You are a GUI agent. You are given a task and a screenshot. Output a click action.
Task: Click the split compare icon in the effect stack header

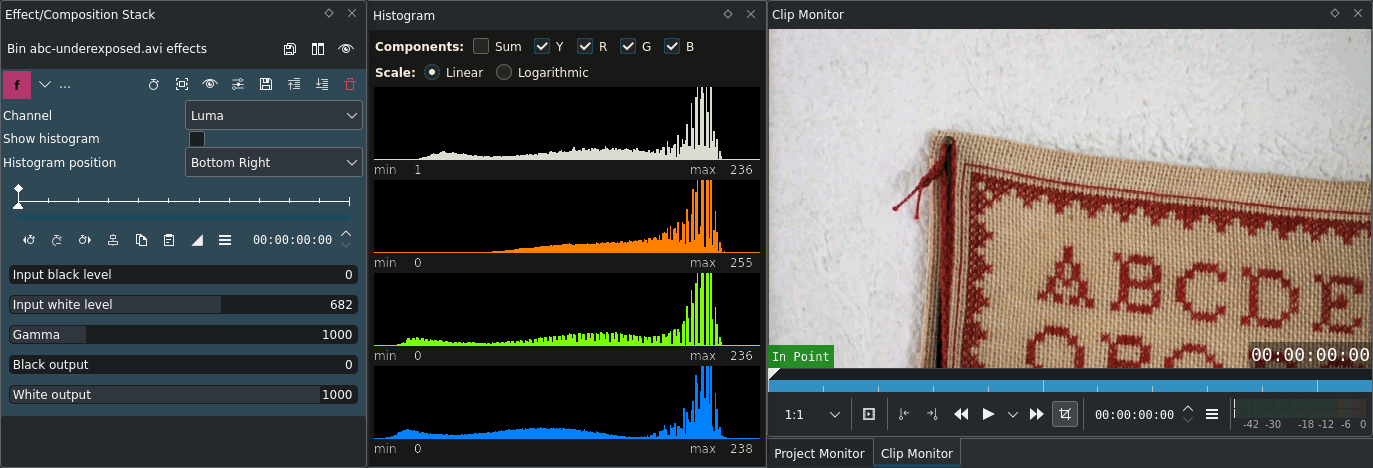(318, 48)
